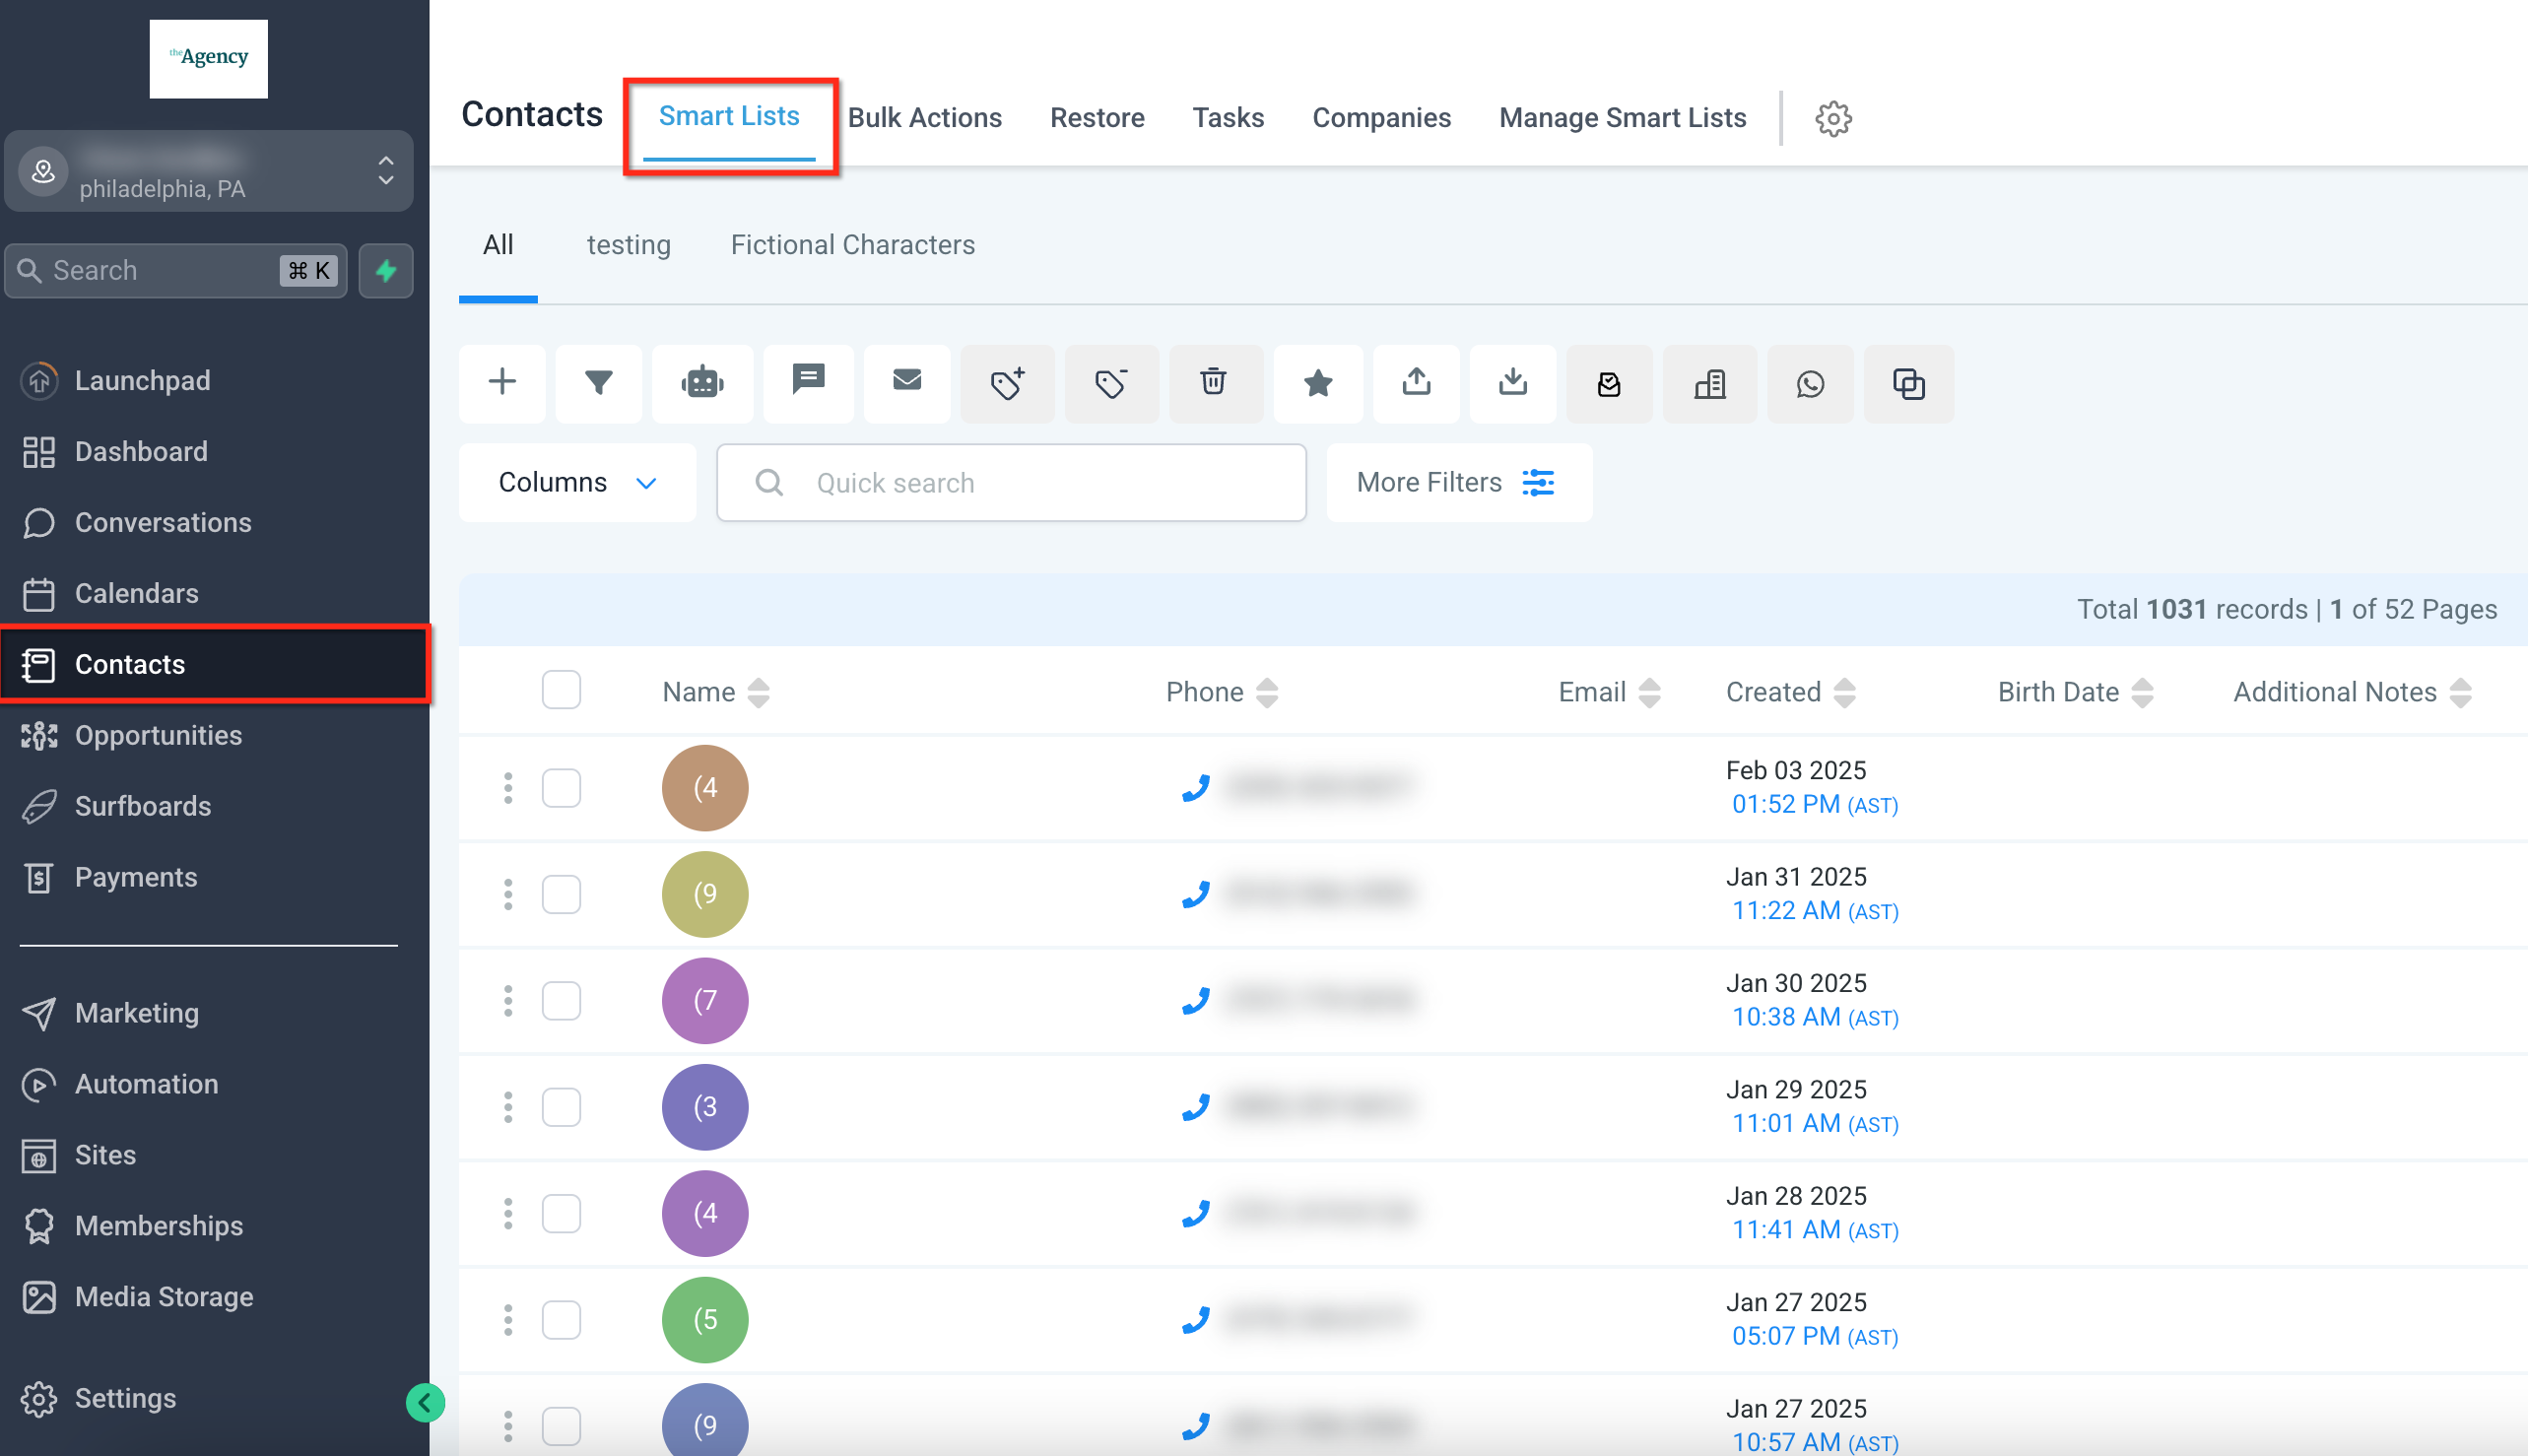The height and width of the screenshot is (1456, 2528).
Task: Expand the Columns dropdown
Action: click(x=577, y=483)
